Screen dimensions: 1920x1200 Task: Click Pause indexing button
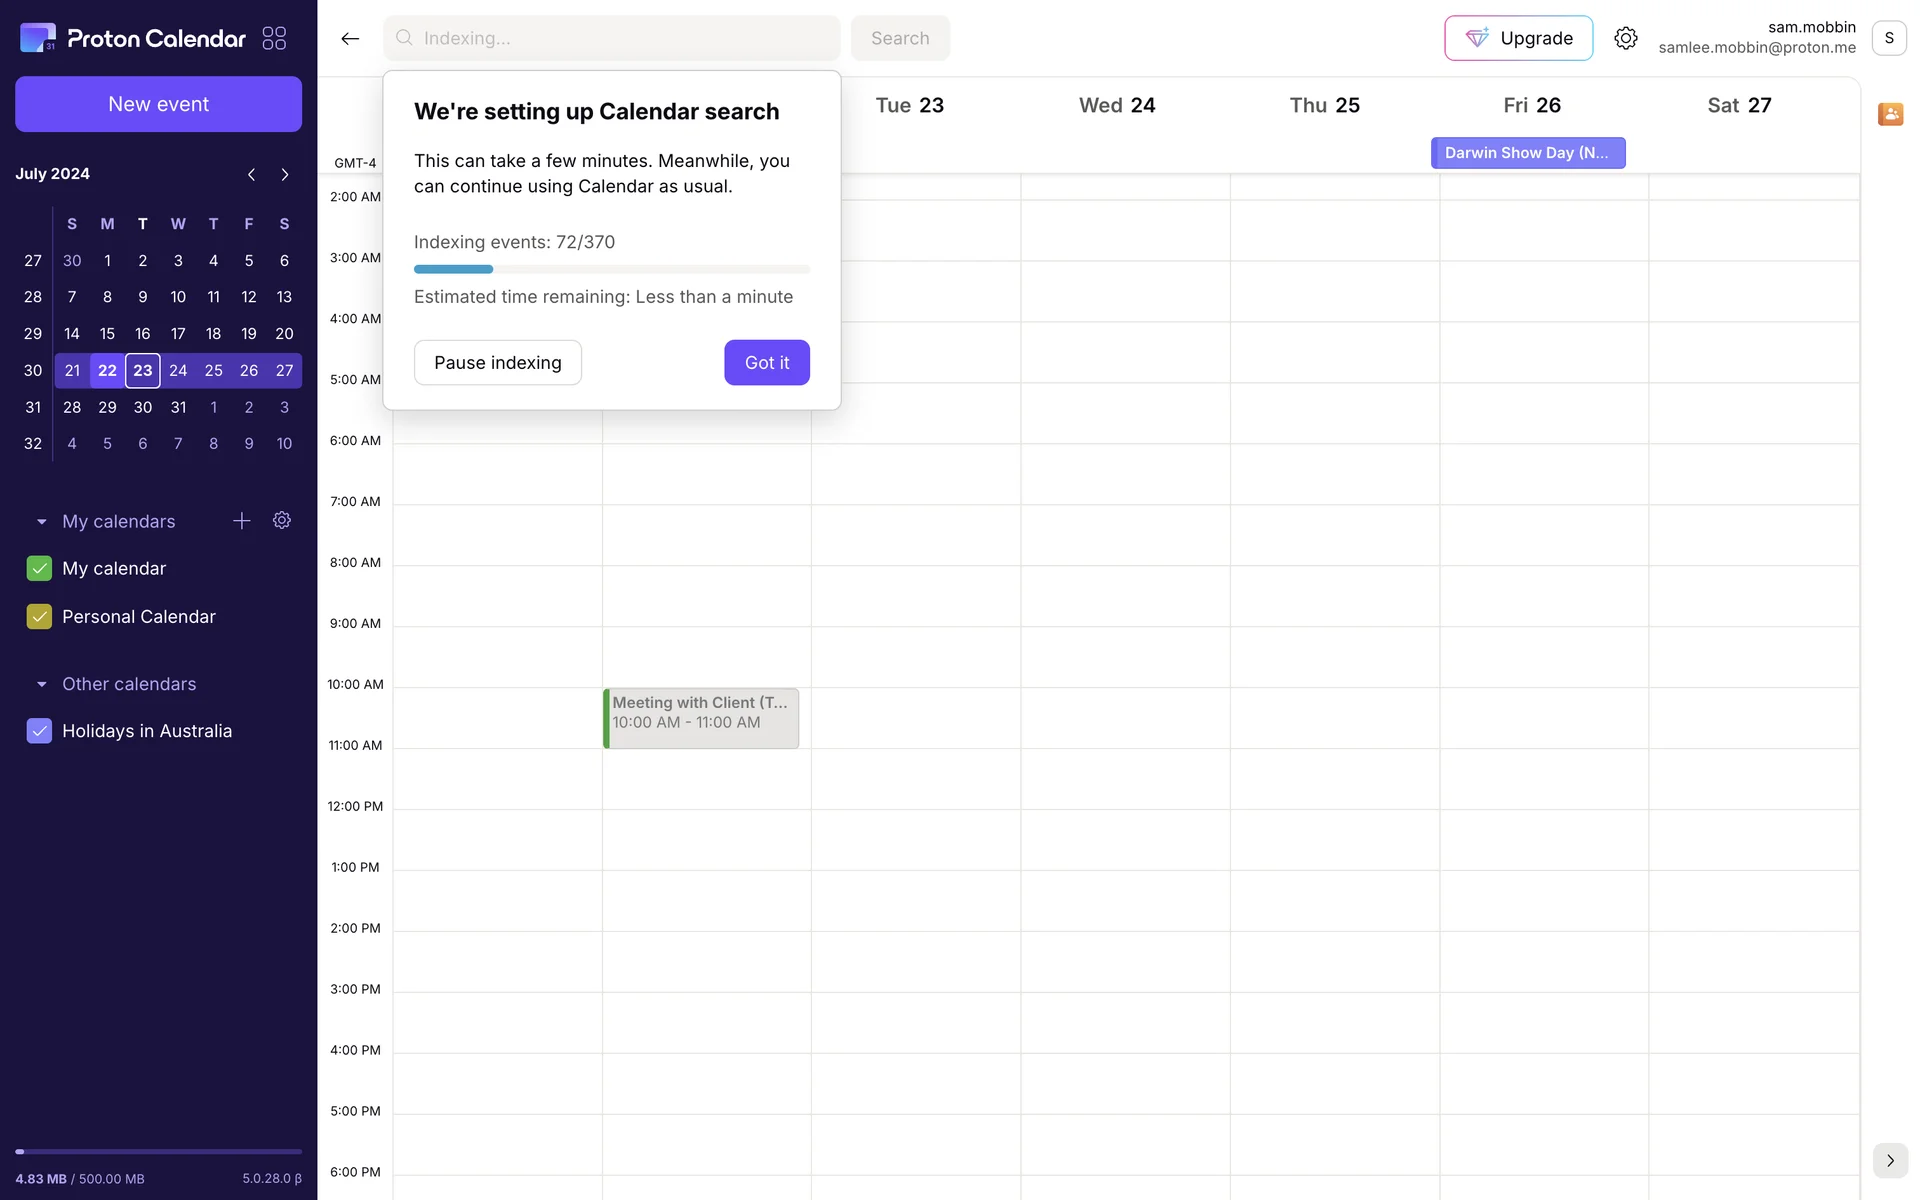[497, 362]
